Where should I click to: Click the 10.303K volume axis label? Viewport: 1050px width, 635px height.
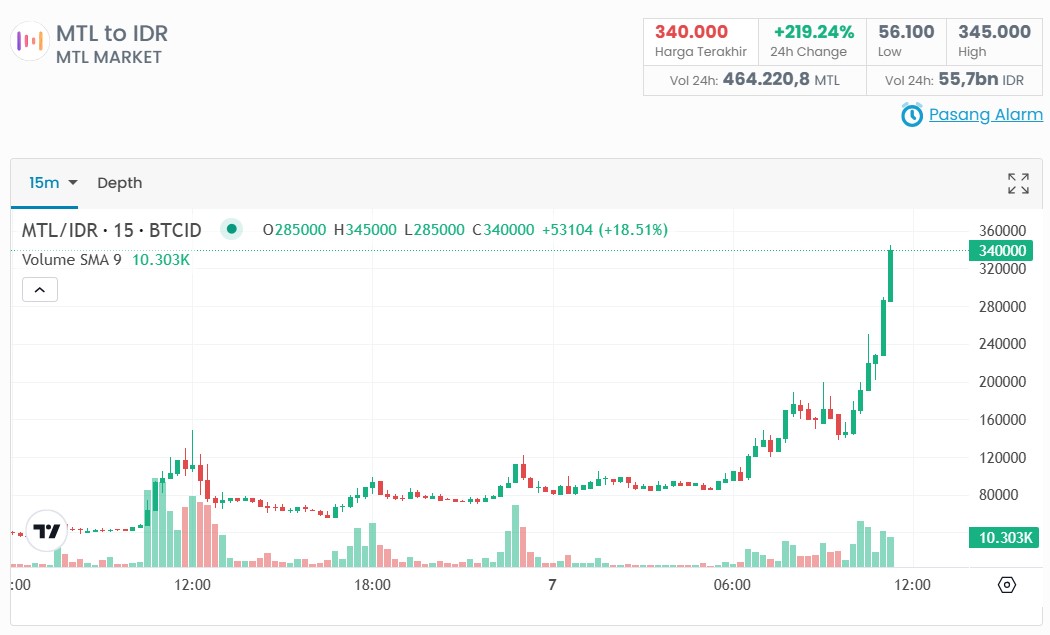click(x=1004, y=537)
